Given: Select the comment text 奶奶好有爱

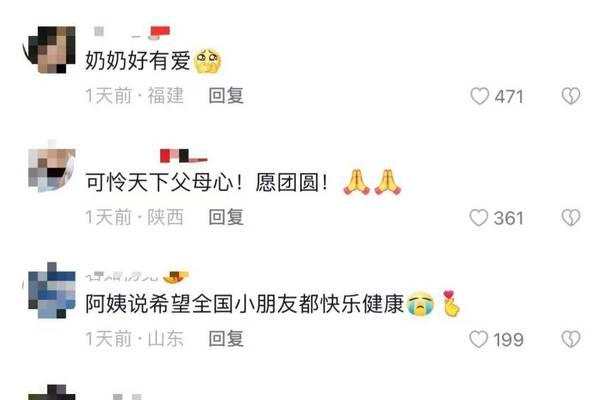Looking at the screenshot, I should coord(138,61).
